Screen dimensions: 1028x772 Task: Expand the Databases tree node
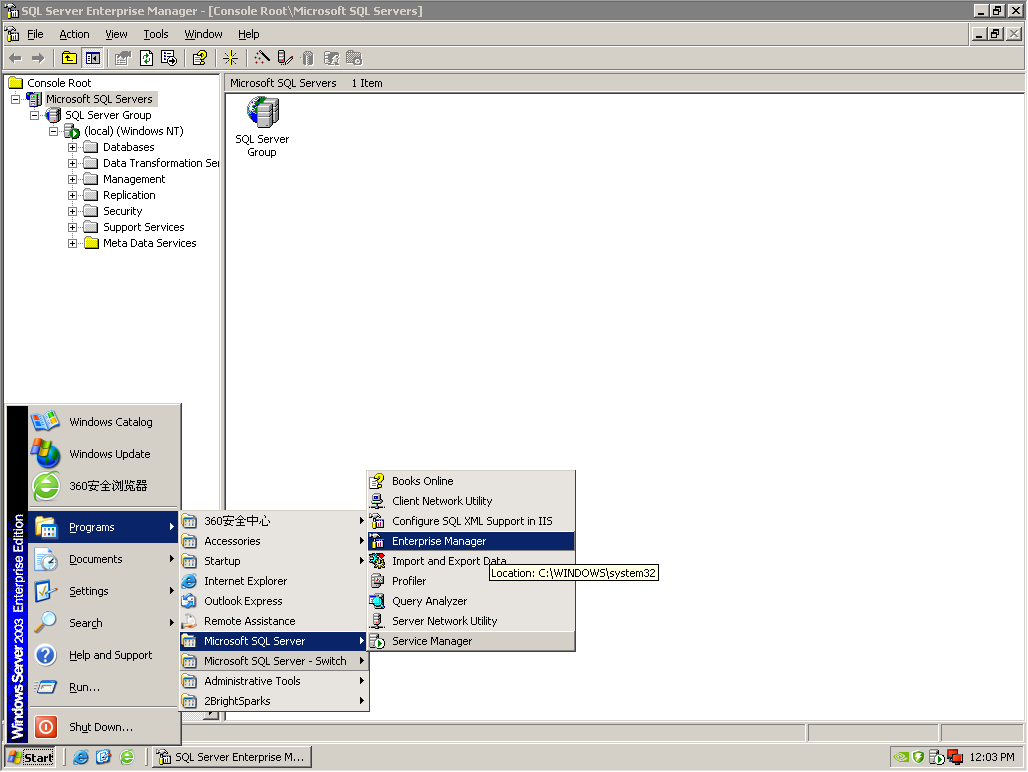[71, 146]
